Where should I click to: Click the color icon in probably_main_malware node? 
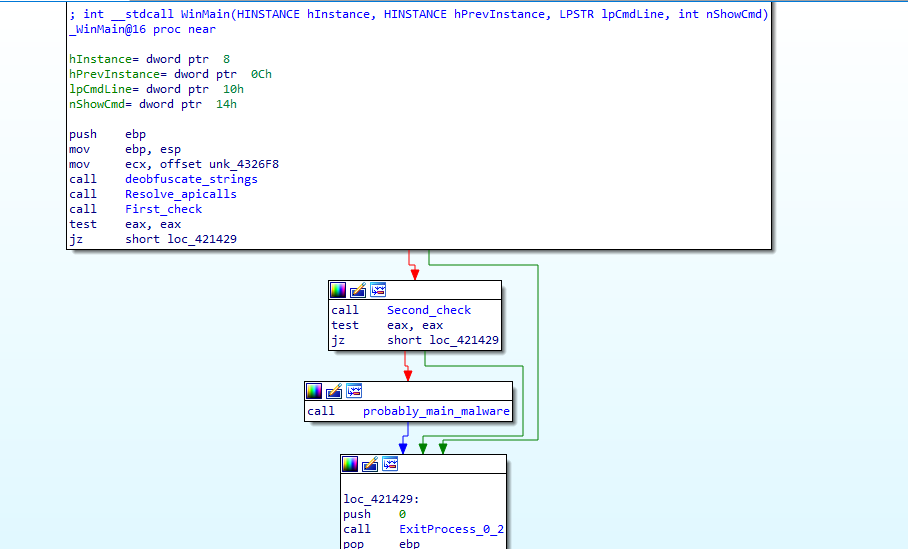[314, 391]
